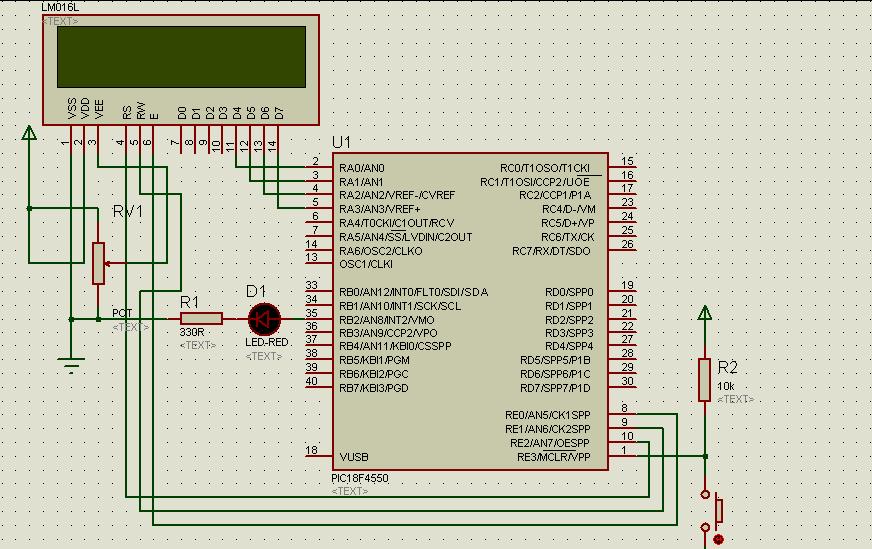Click pin label RA4/T0CKI/C1OUT/RCV
Image resolution: width=872 pixels, height=549 pixels.
click(x=397, y=223)
